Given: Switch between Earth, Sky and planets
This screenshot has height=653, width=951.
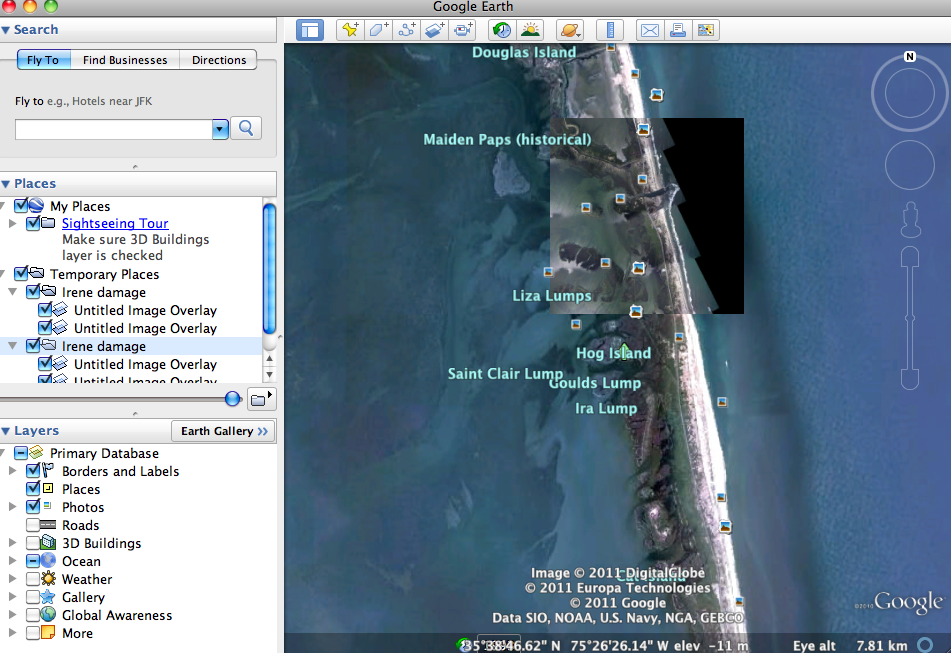Looking at the screenshot, I should [x=570, y=30].
